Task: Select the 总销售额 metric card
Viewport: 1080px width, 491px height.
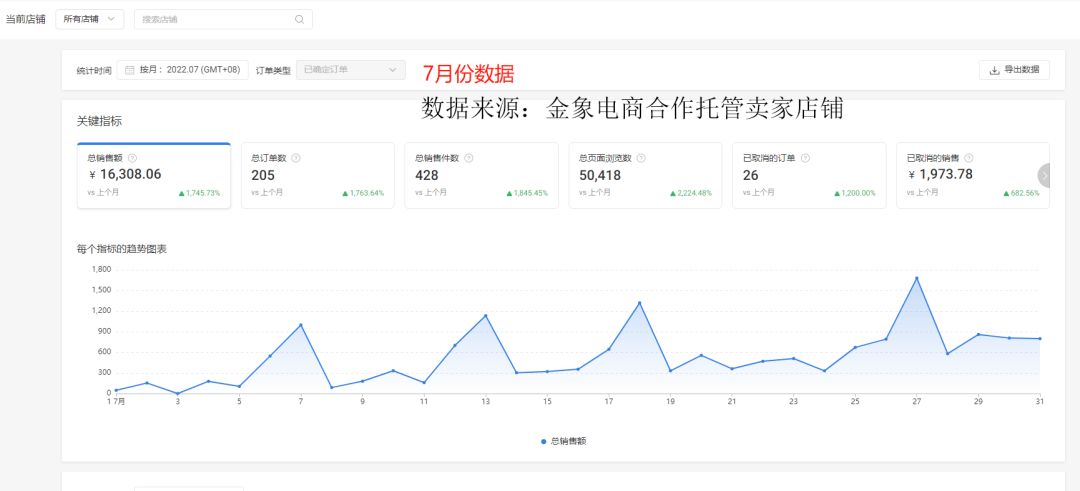Action: point(154,176)
